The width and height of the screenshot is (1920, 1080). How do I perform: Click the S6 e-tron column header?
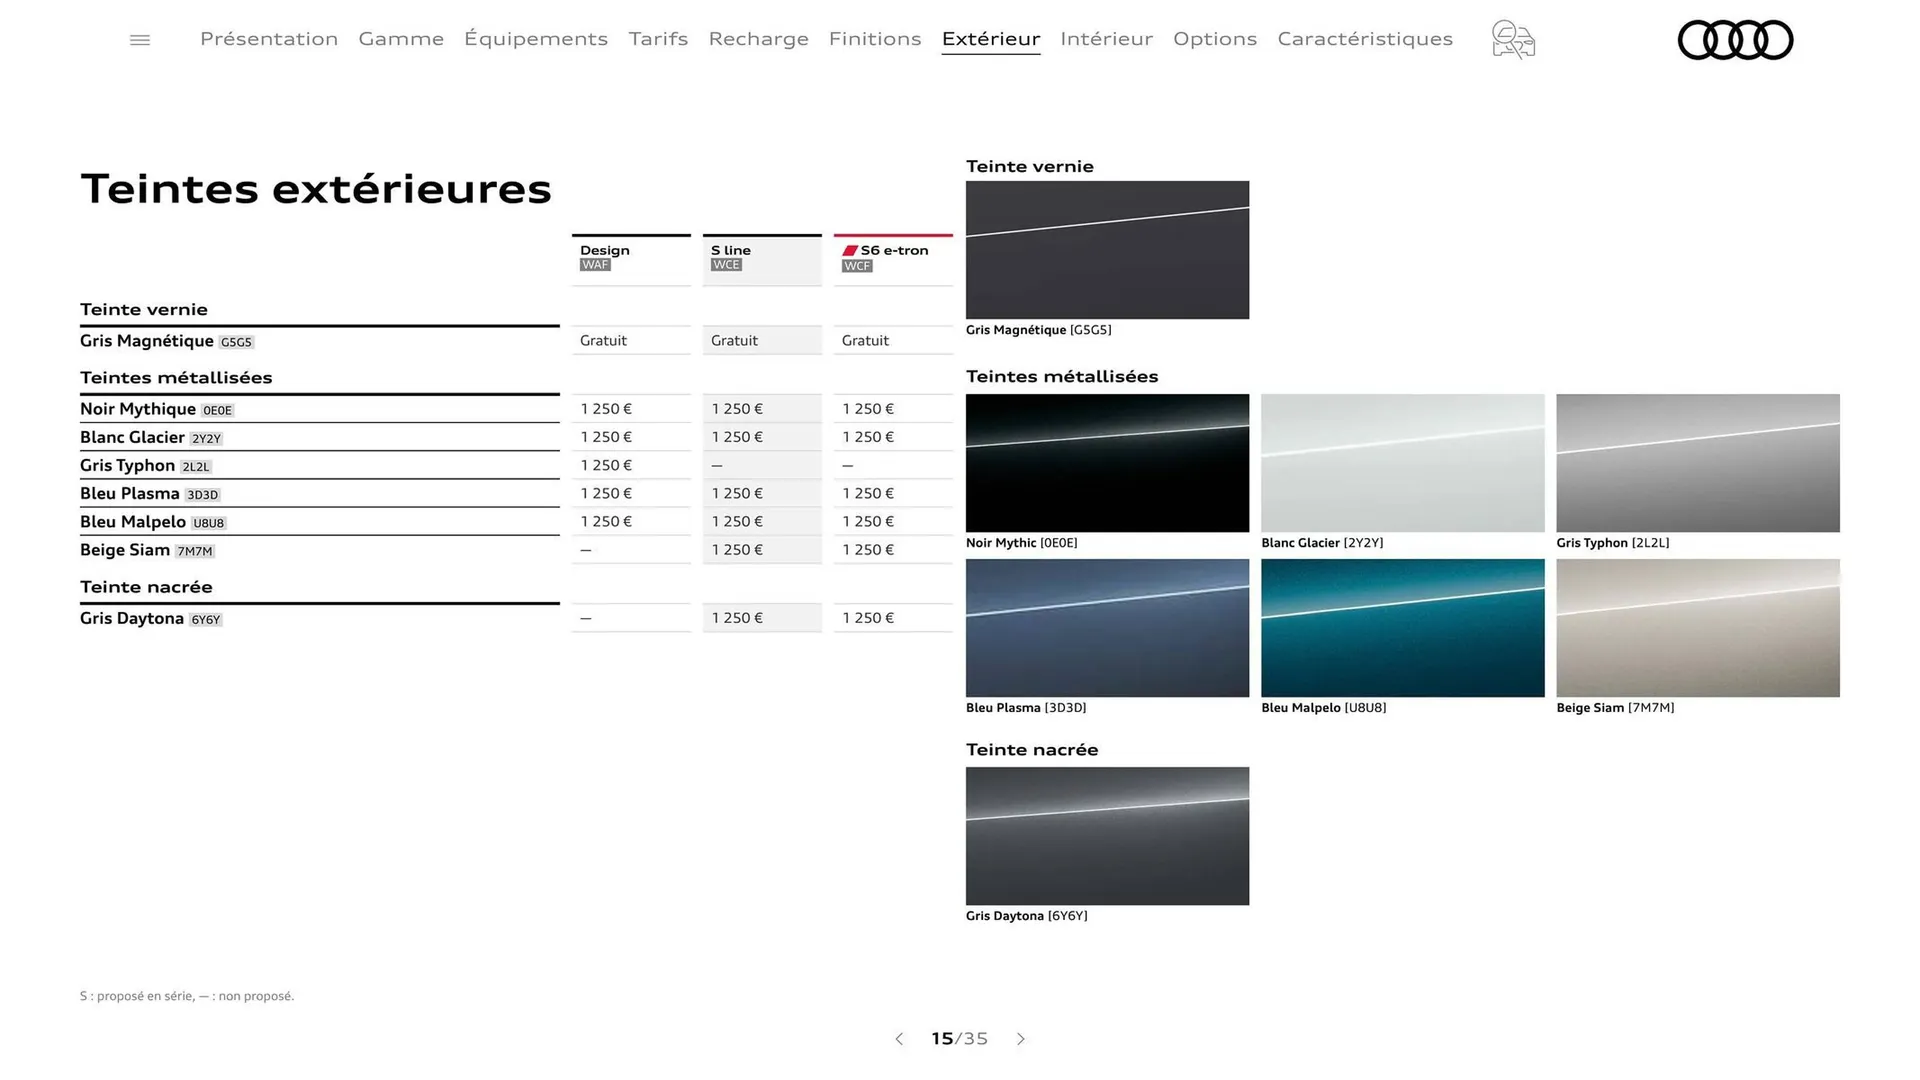892,257
